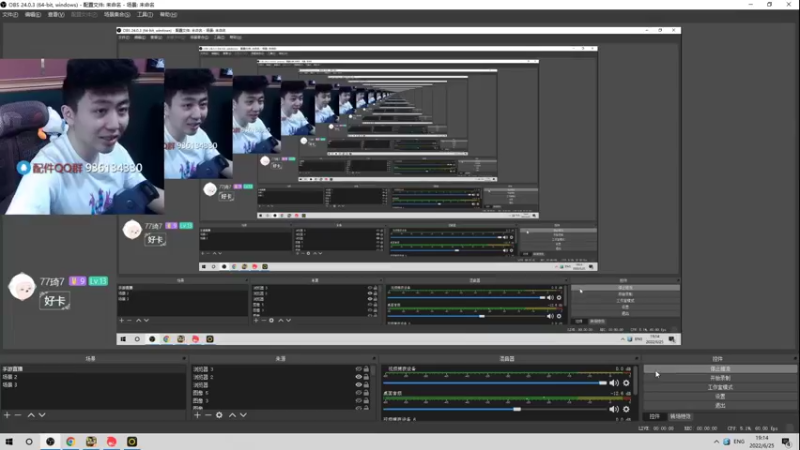The width and height of the screenshot is (800, 450).
Task: Open the 查看(V) menu
Action: pos(56,15)
